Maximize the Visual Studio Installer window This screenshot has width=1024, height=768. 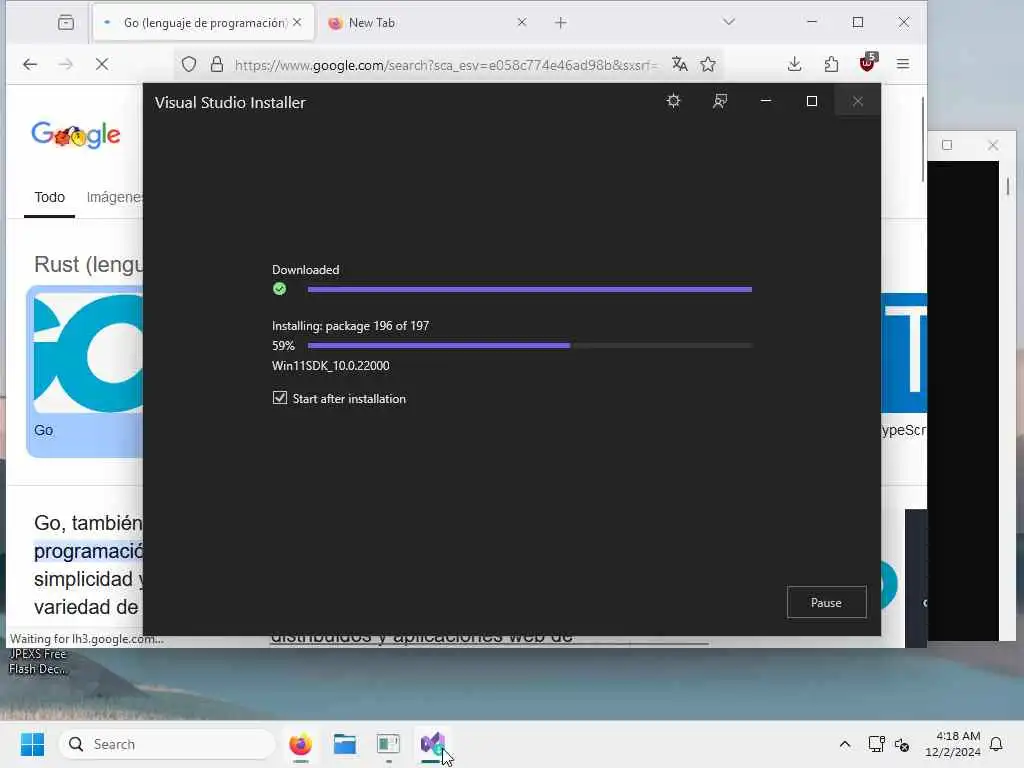coord(812,101)
